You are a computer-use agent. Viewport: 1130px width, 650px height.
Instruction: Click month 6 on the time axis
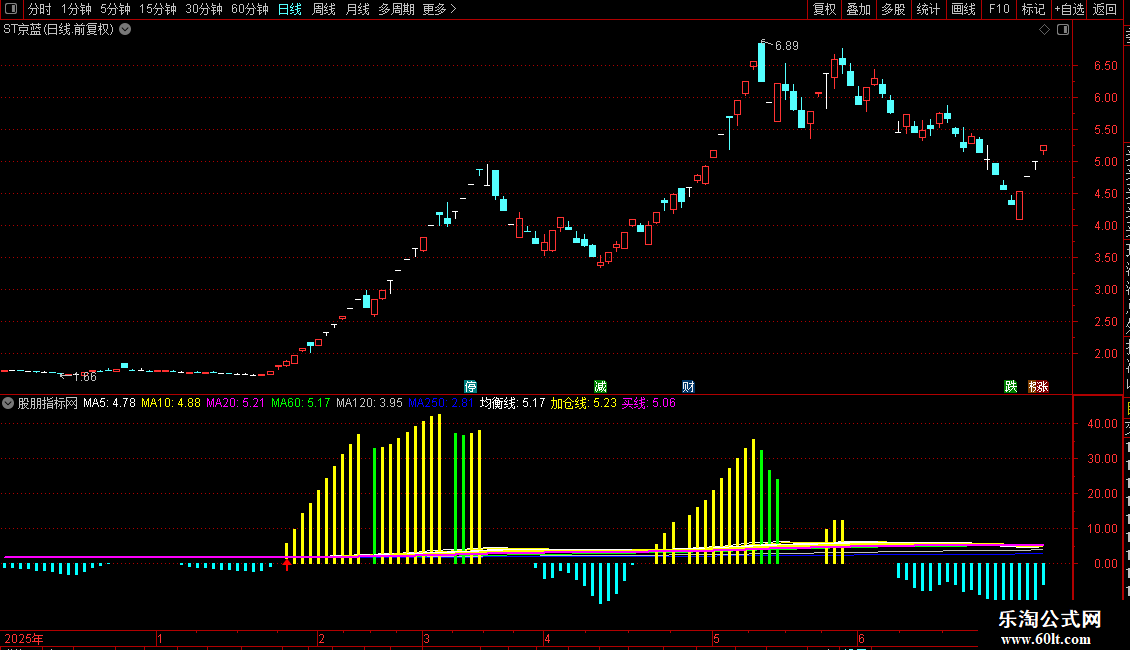861,639
